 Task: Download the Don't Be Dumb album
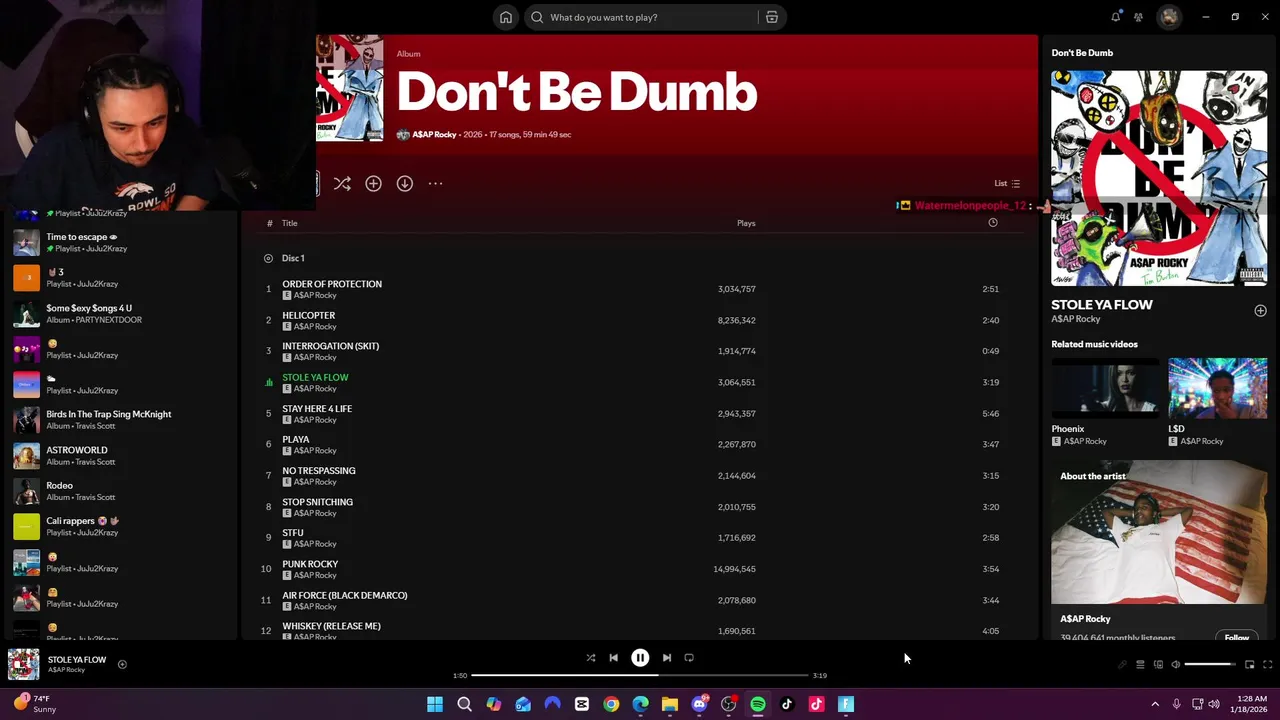pos(404,184)
